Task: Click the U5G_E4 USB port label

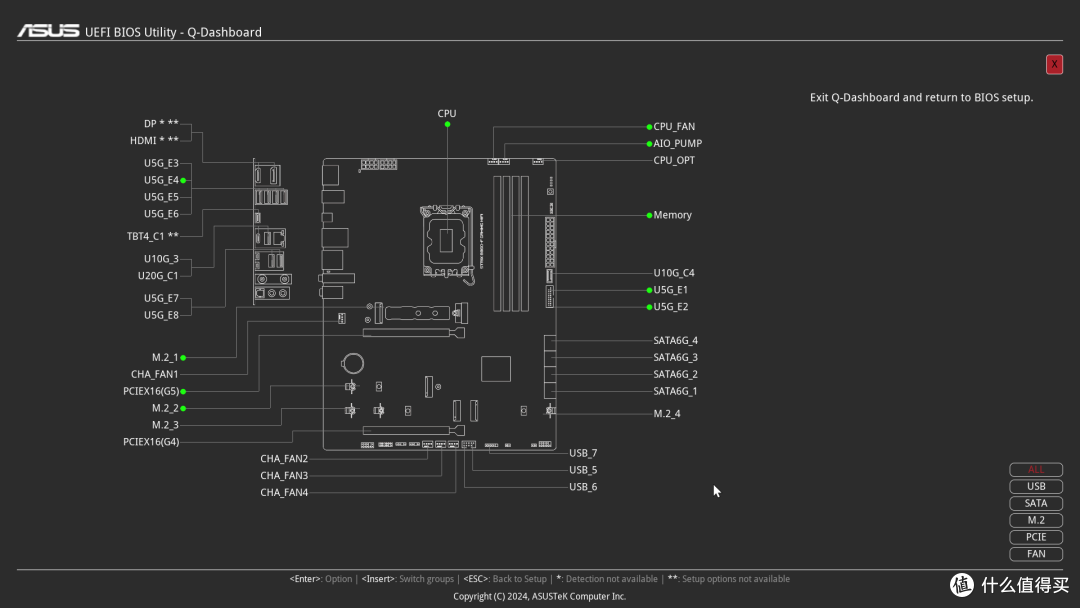Action: coord(161,180)
